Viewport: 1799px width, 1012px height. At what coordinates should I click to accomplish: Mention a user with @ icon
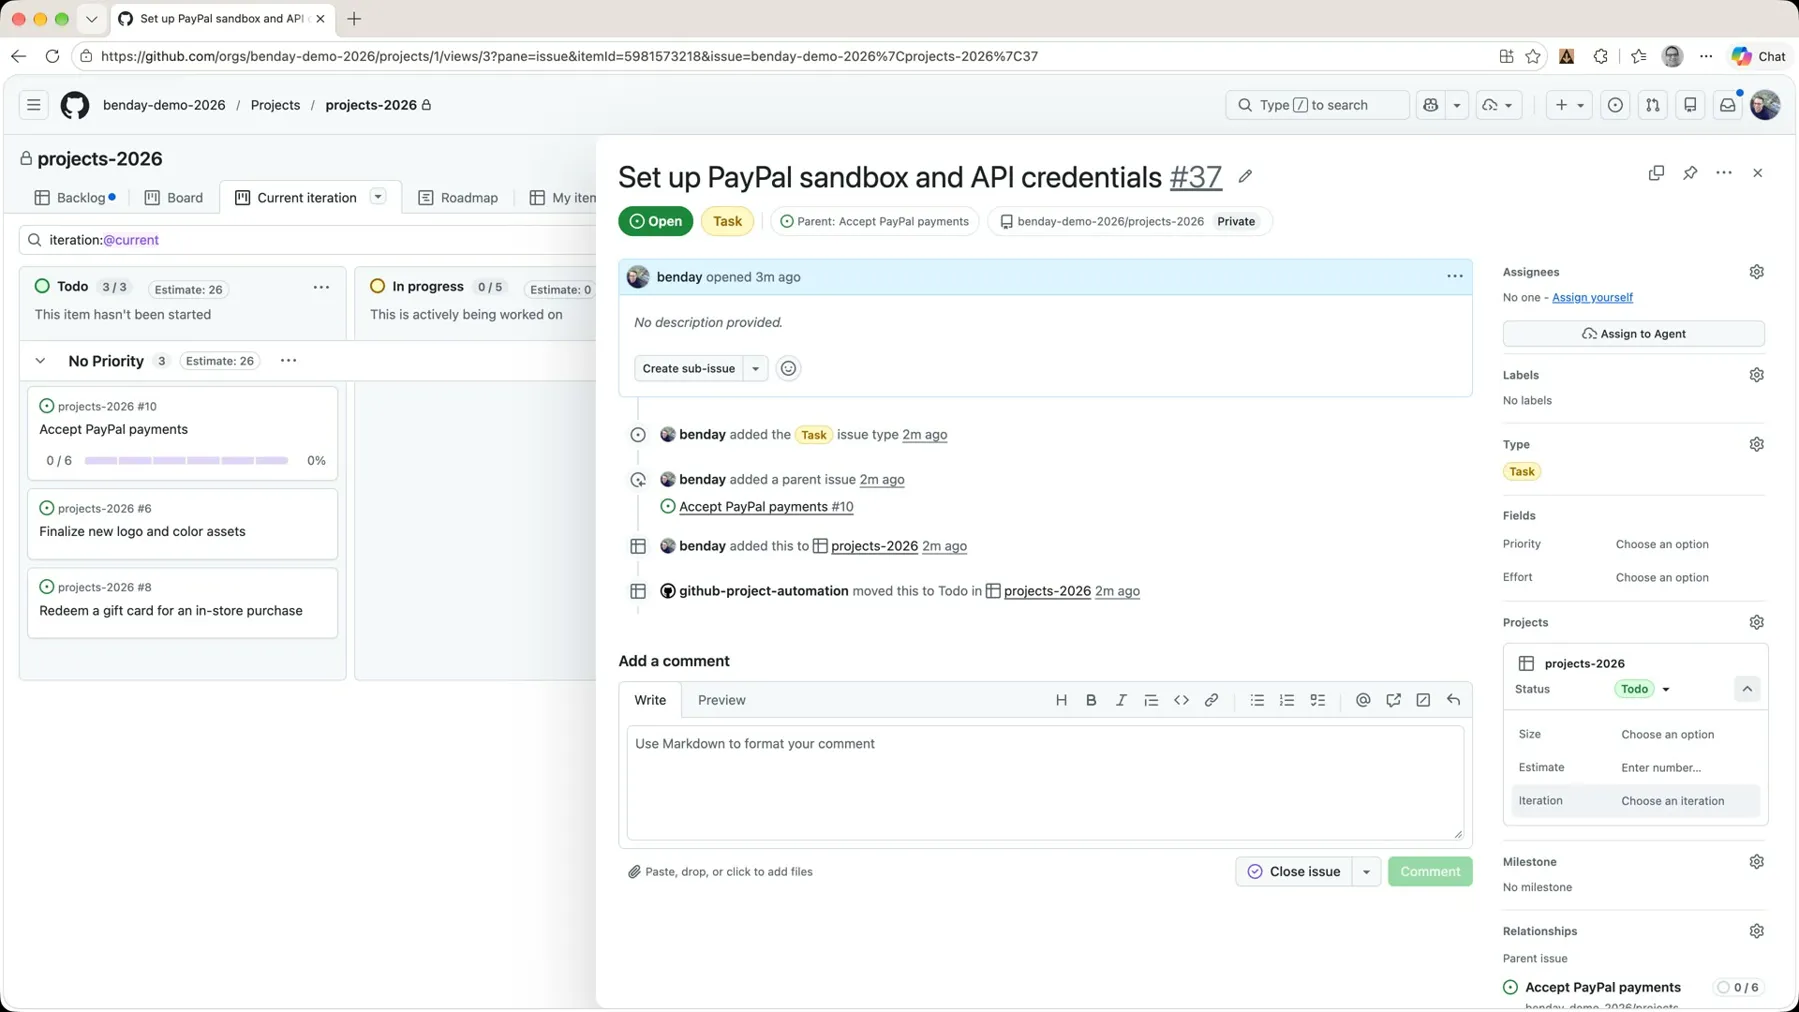(x=1363, y=700)
